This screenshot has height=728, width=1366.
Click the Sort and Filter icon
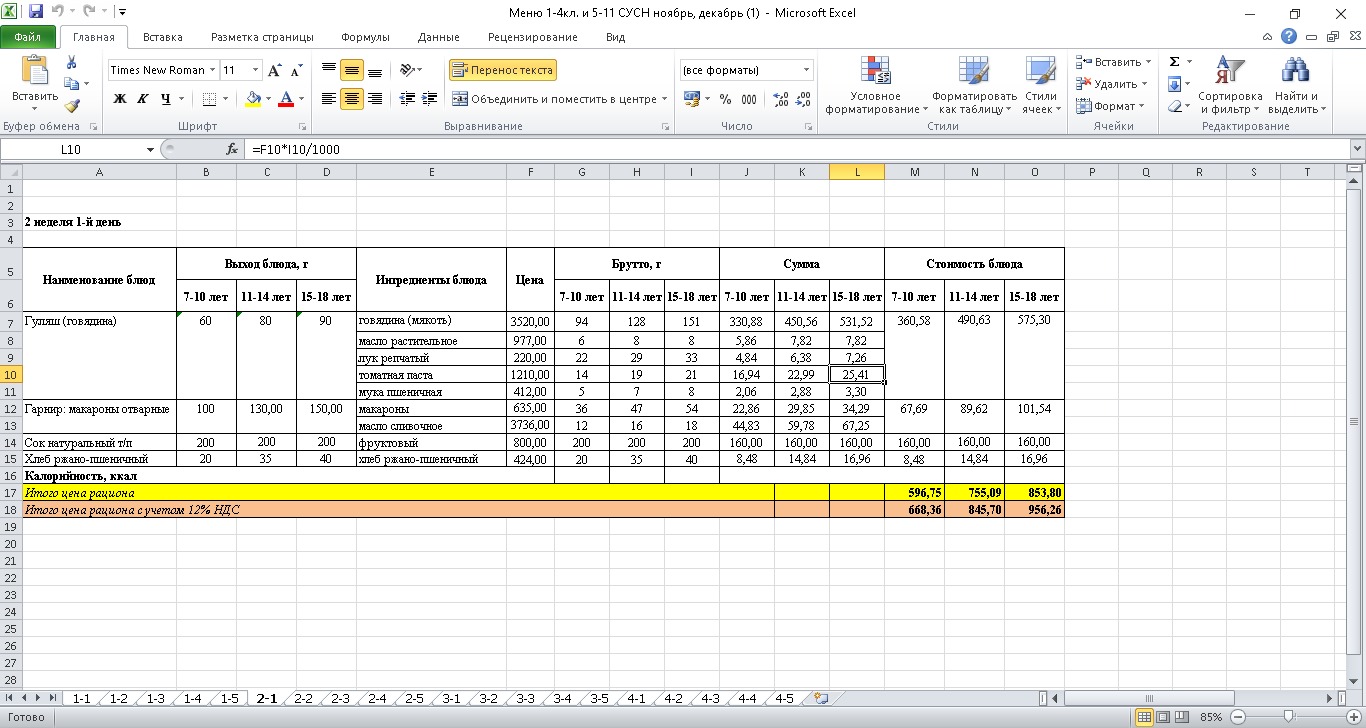coord(1231,72)
